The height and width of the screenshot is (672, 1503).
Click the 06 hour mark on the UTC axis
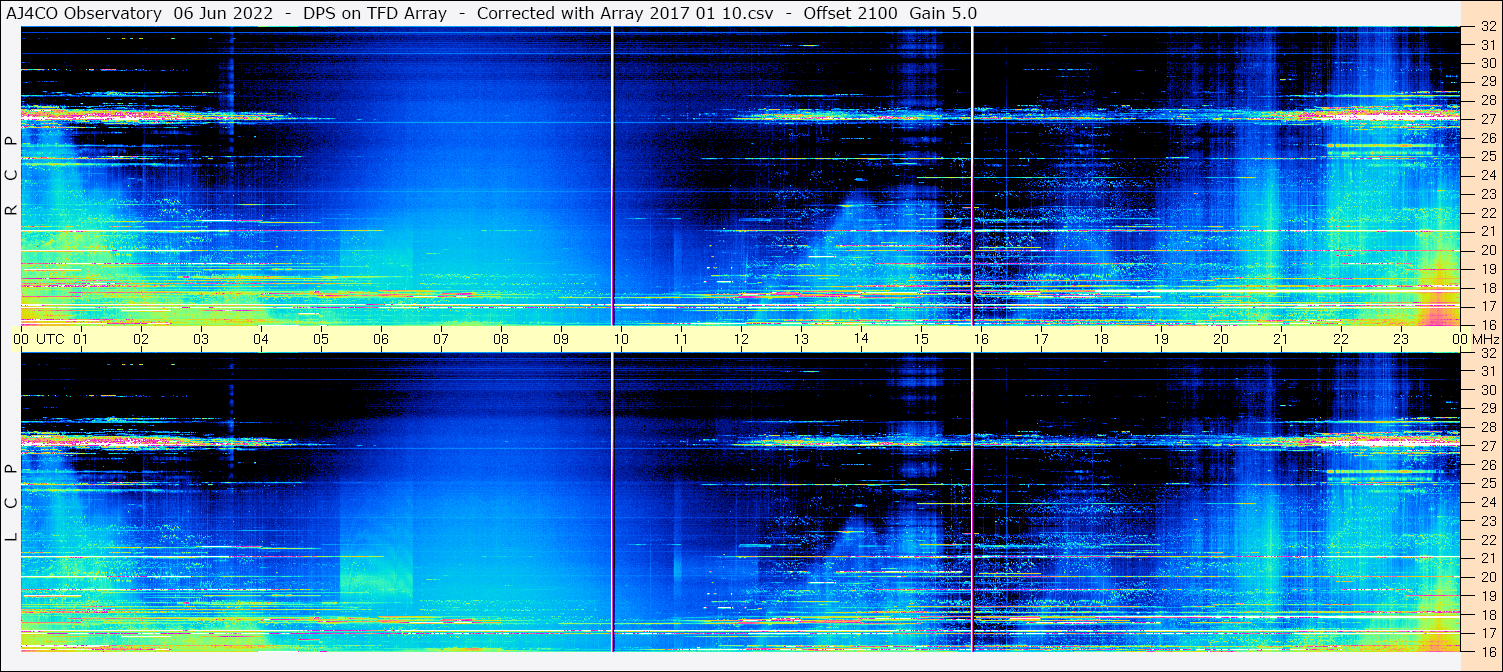(x=381, y=339)
